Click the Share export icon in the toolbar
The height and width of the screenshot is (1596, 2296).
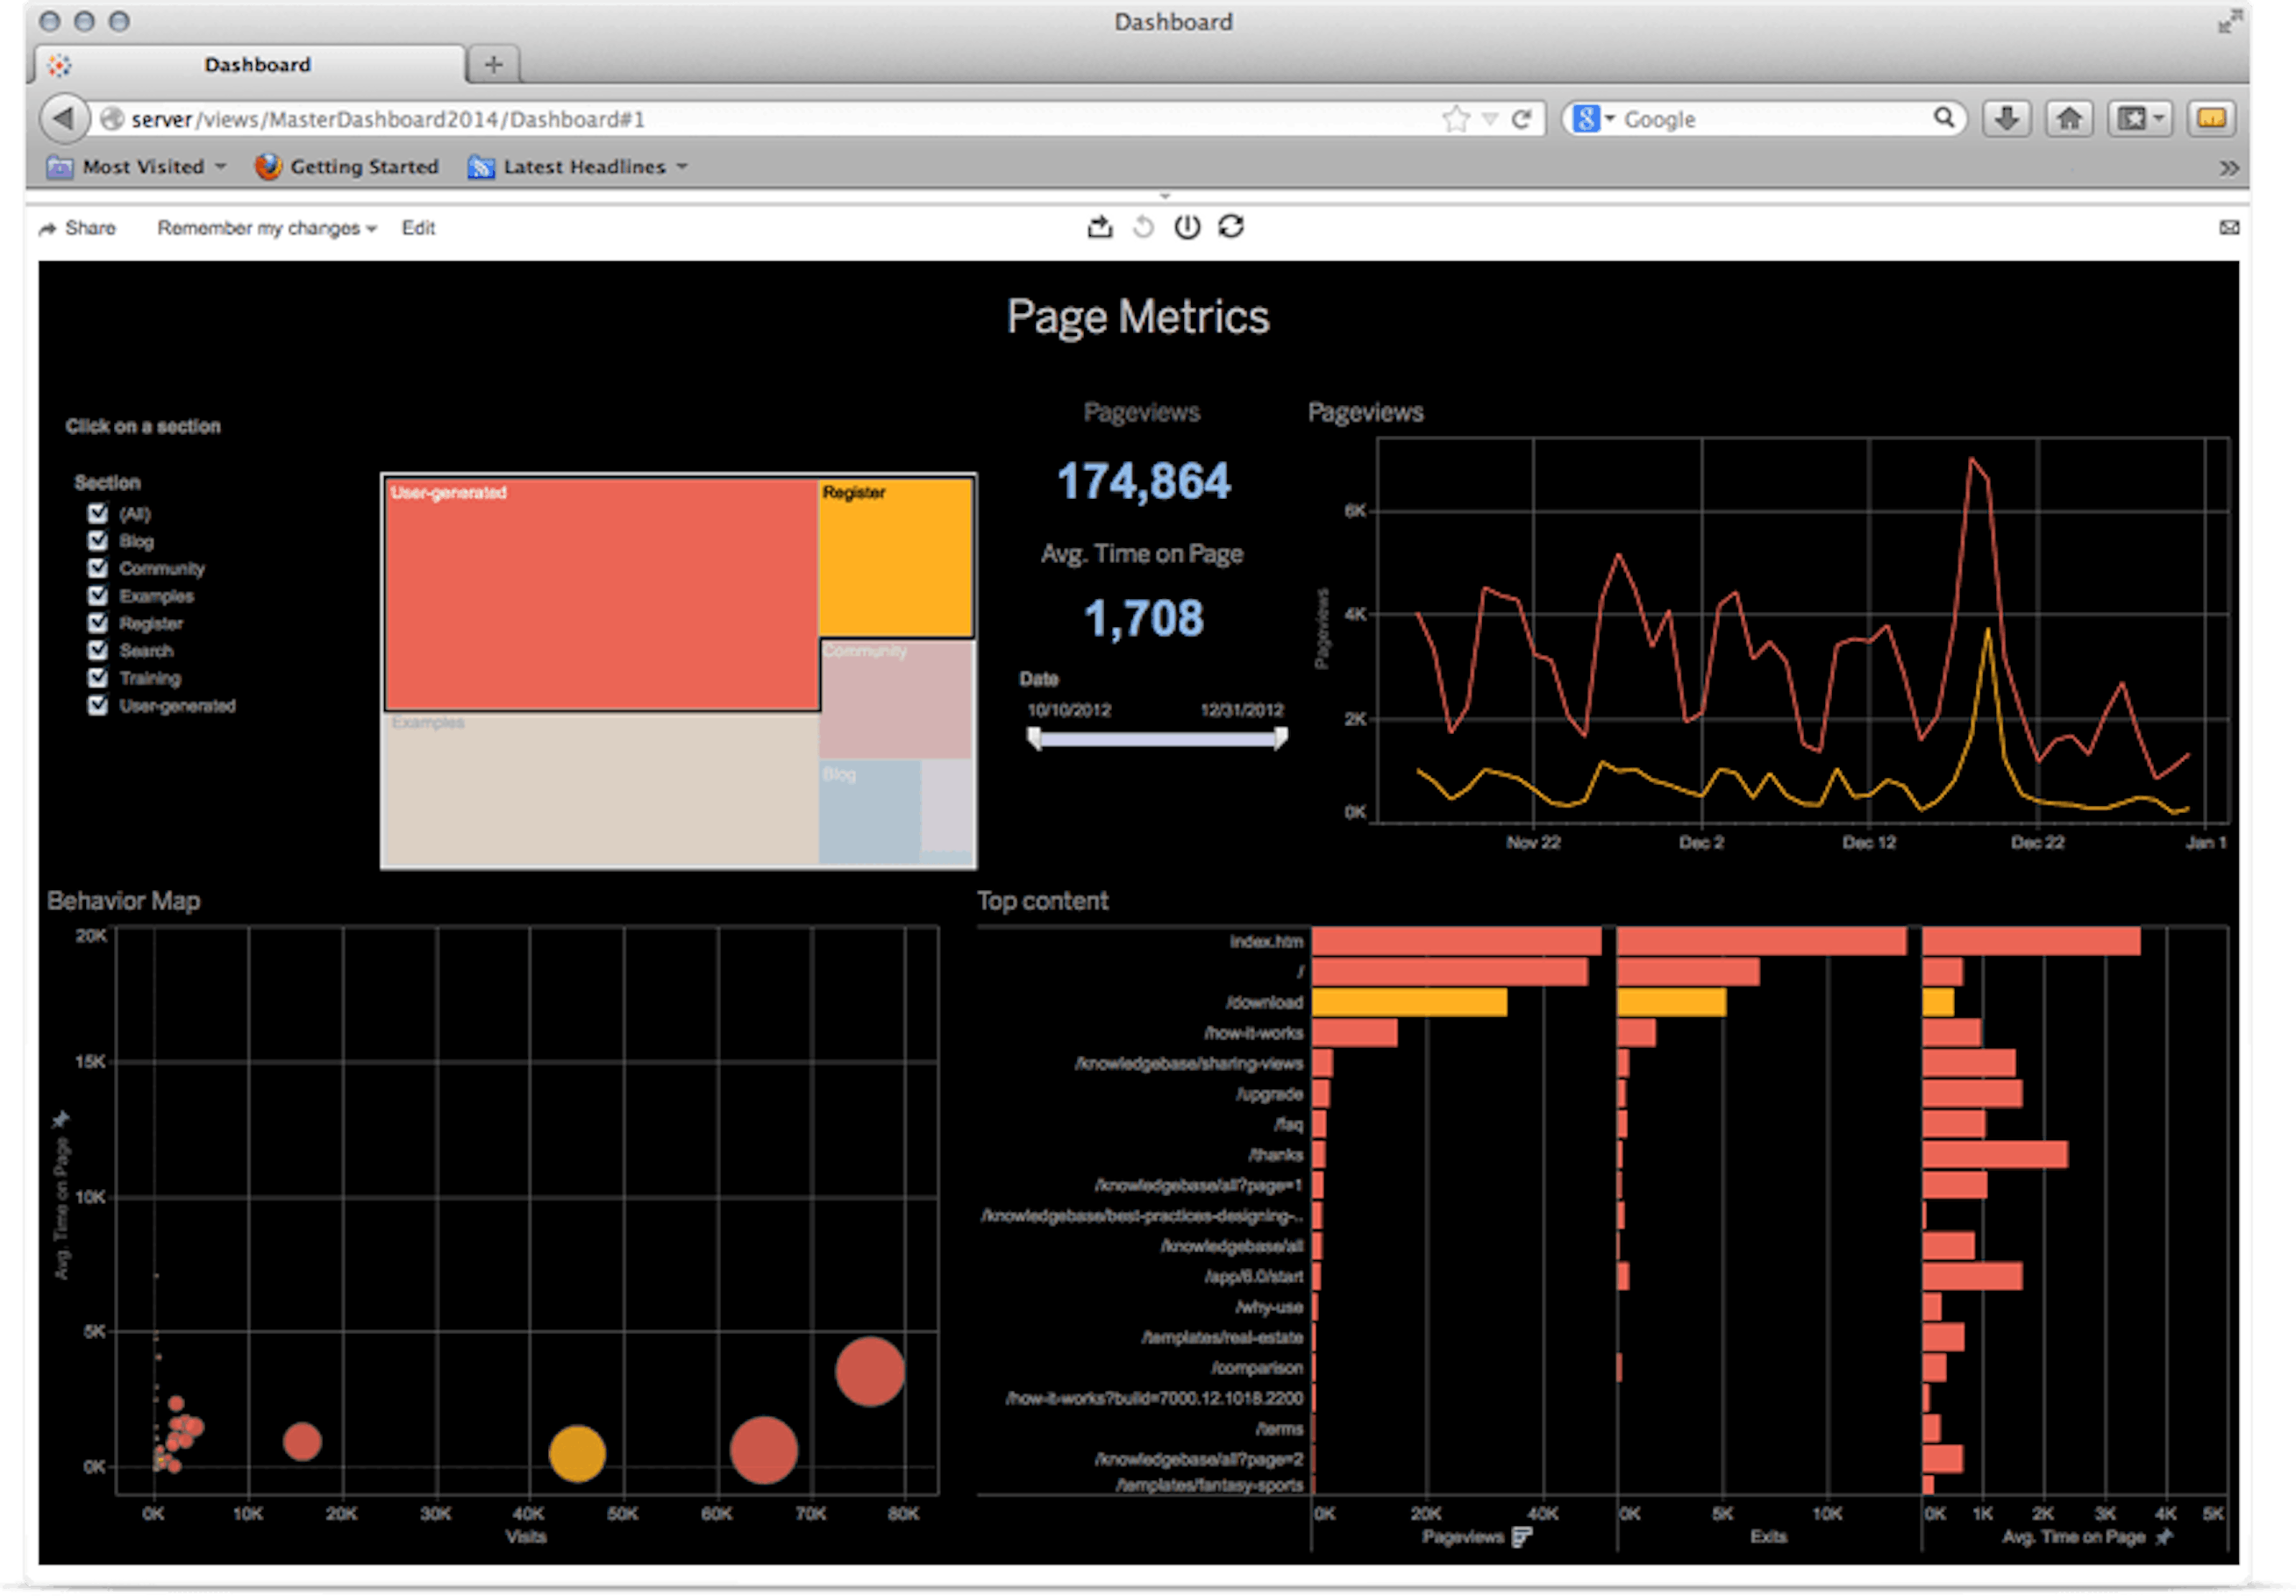[1101, 227]
